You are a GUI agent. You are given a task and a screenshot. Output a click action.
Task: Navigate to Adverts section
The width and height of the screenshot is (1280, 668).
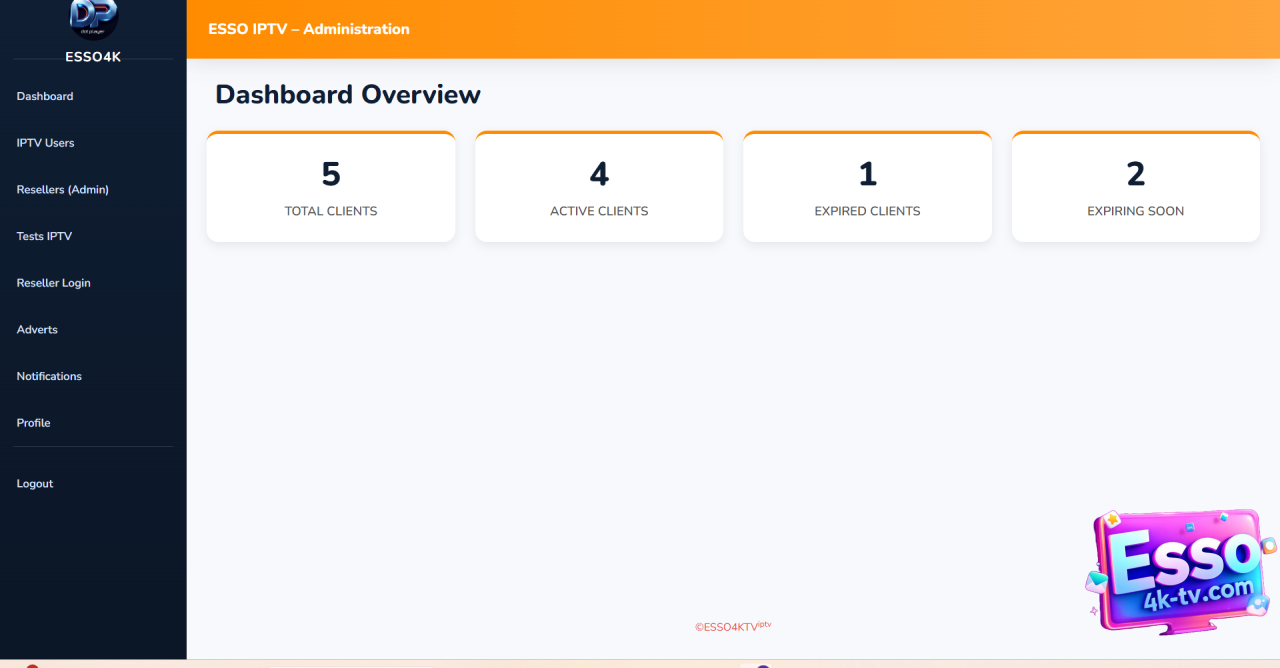pos(37,330)
